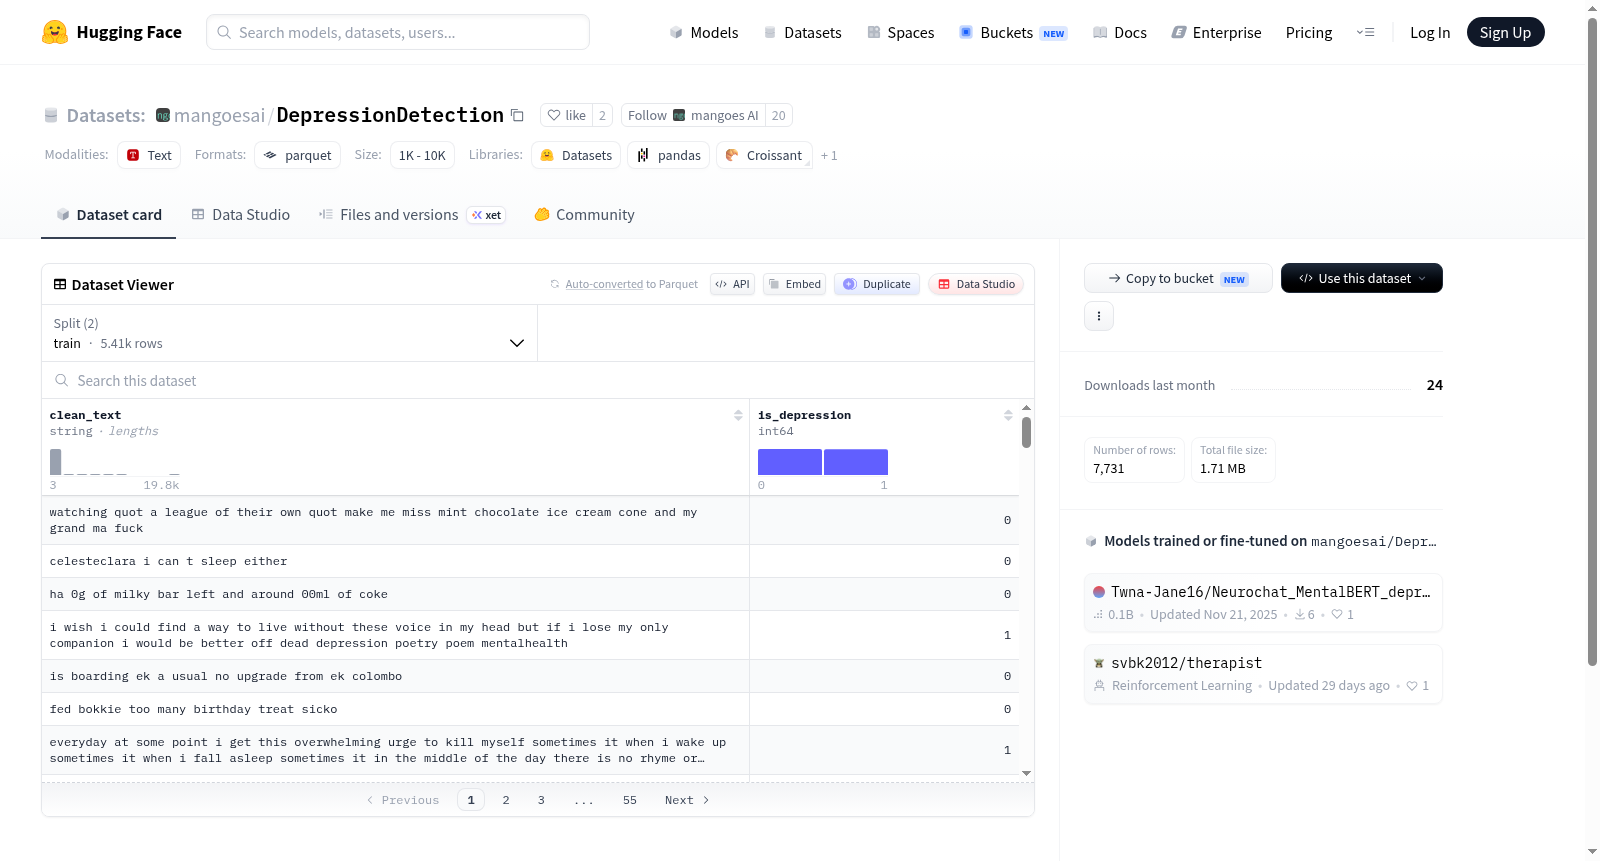Jump to page 55 of the table

click(x=630, y=800)
